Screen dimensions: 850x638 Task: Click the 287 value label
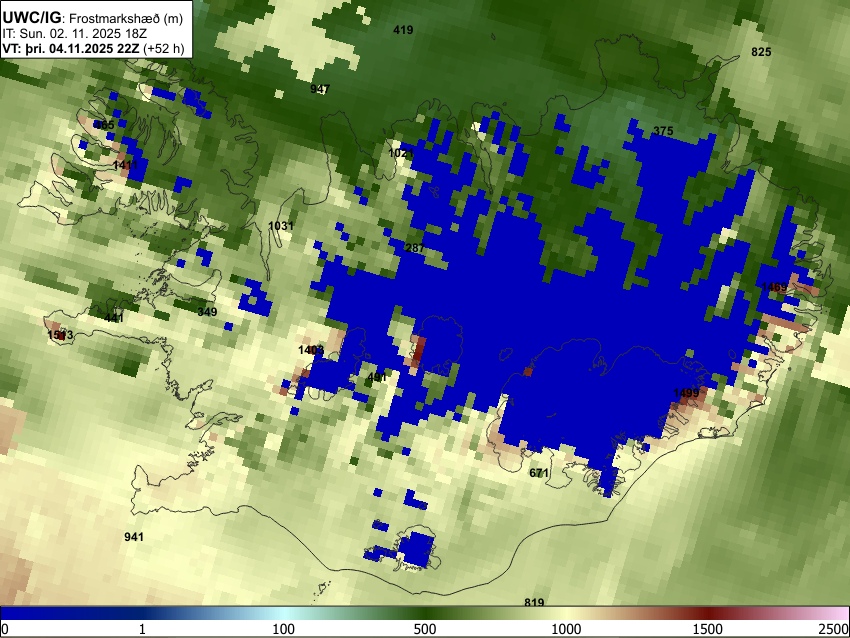(415, 248)
